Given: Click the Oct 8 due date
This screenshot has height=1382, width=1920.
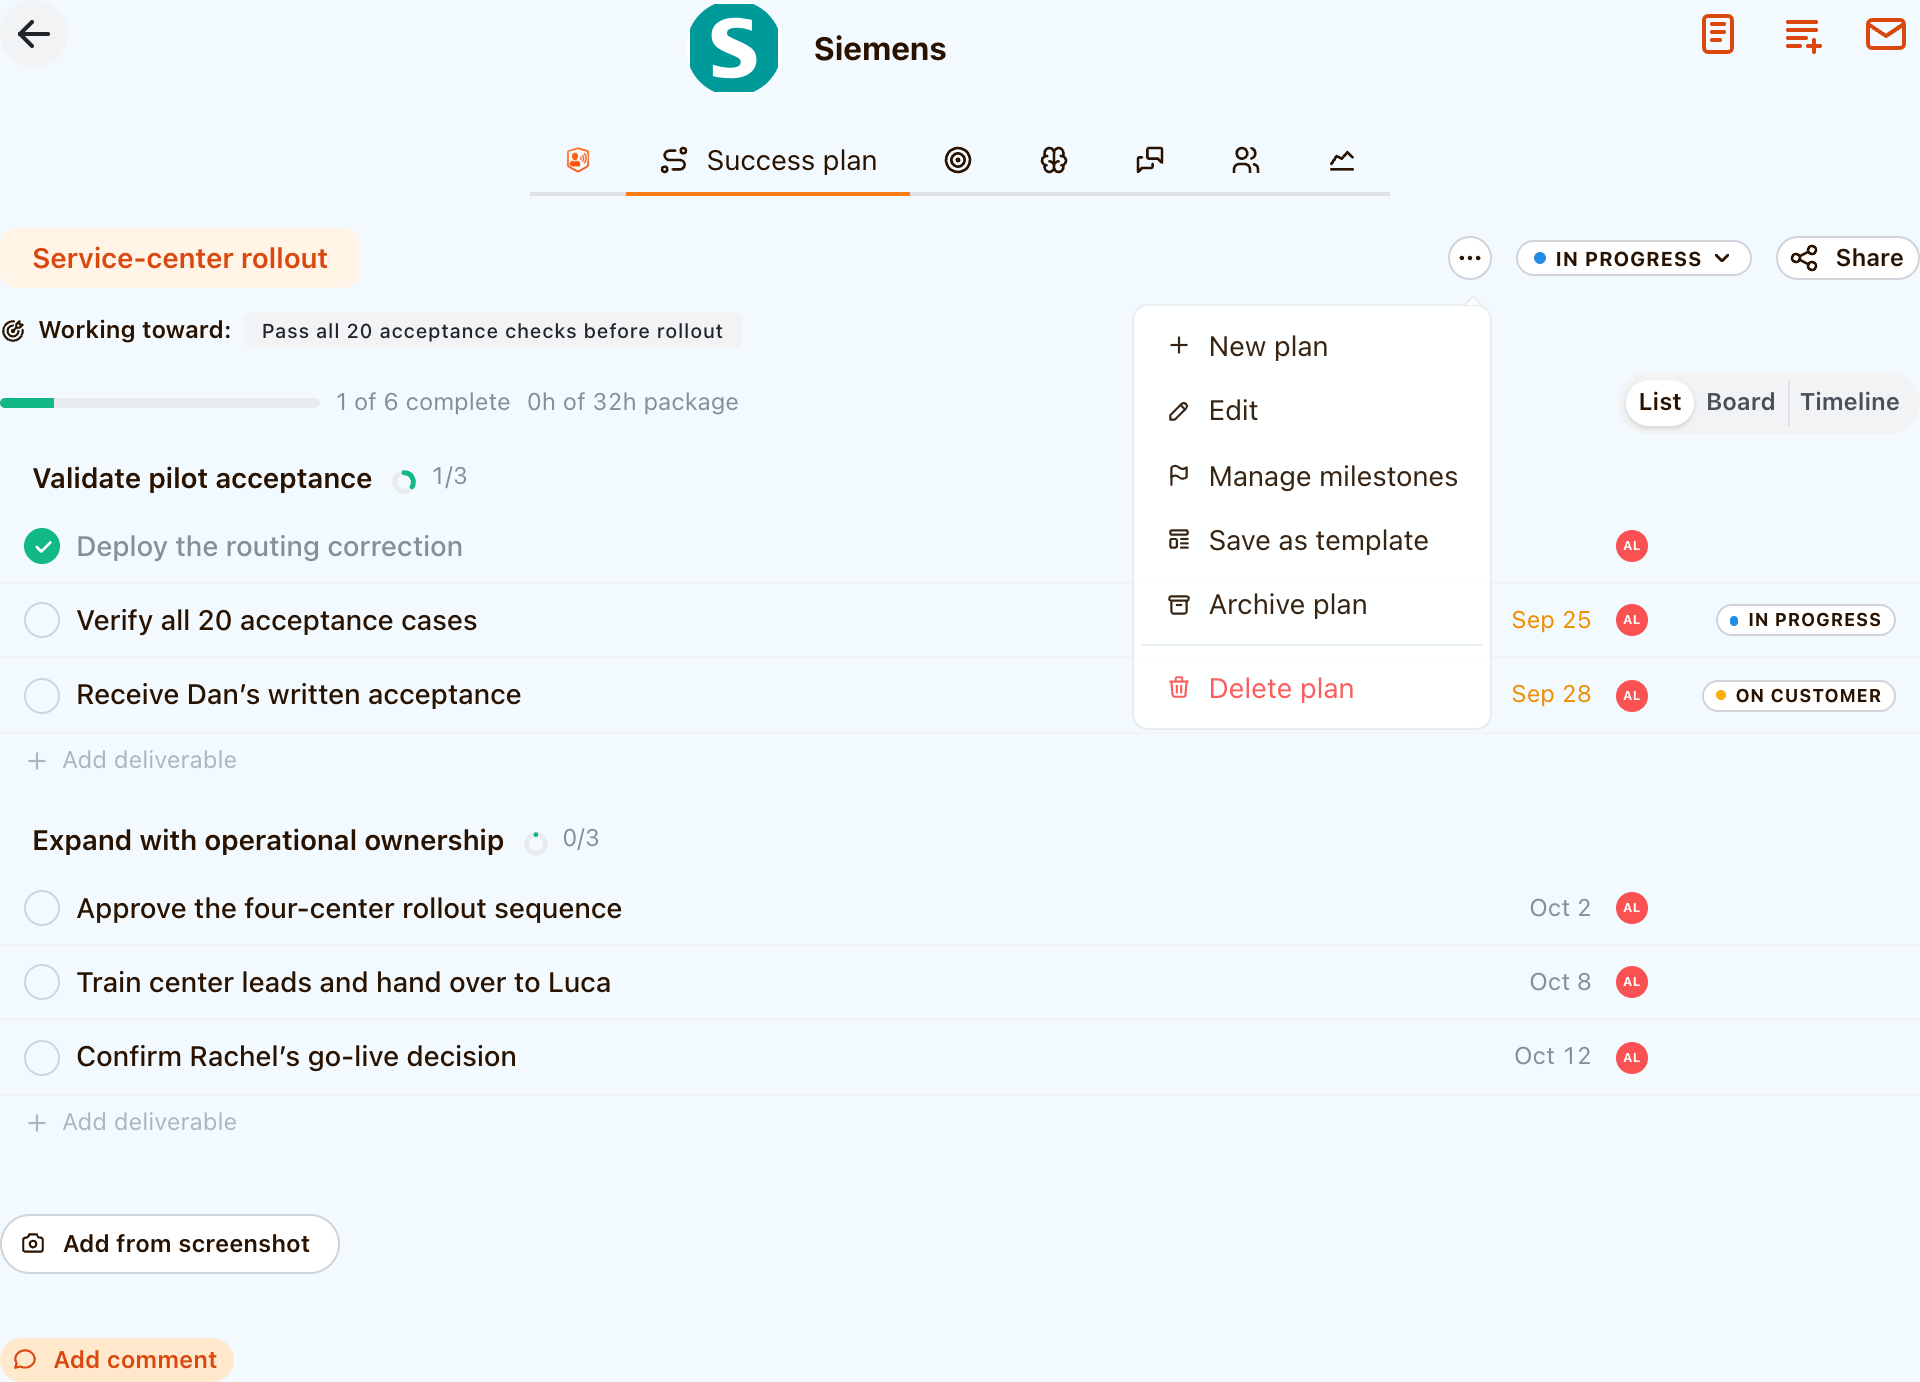Looking at the screenshot, I should coord(1560,982).
